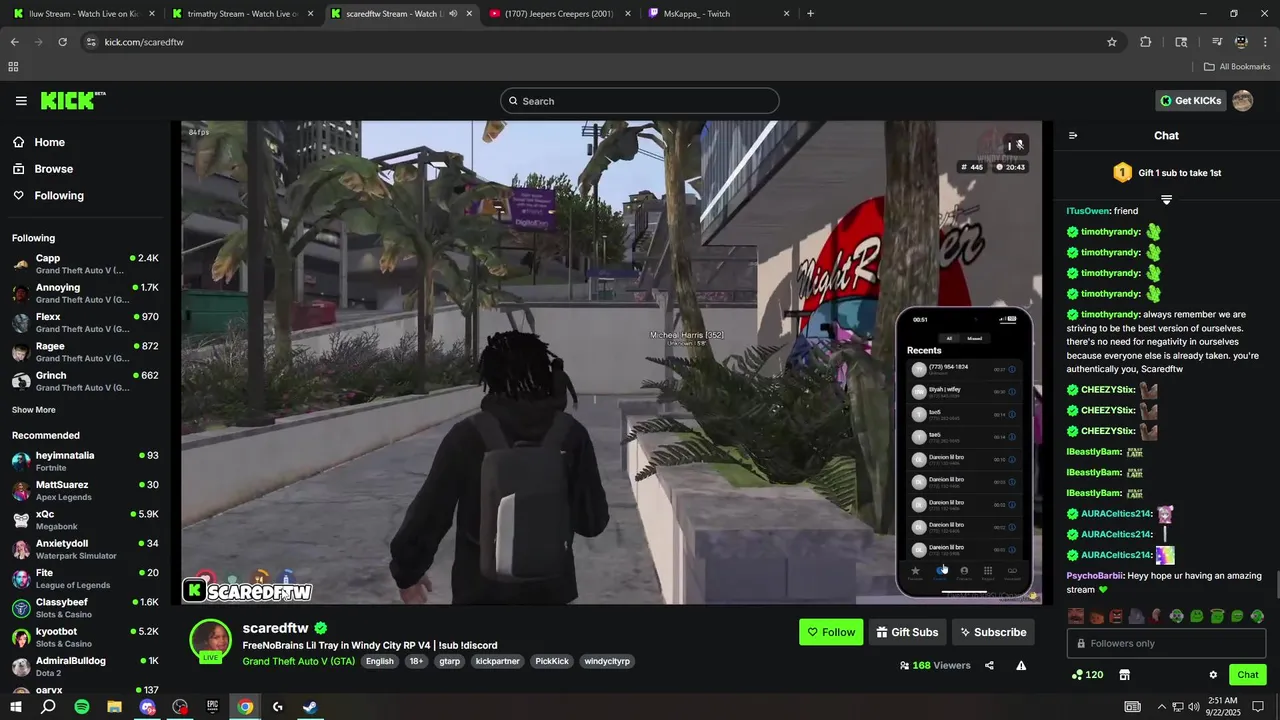Click the windycityrp tag

click(607, 661)
